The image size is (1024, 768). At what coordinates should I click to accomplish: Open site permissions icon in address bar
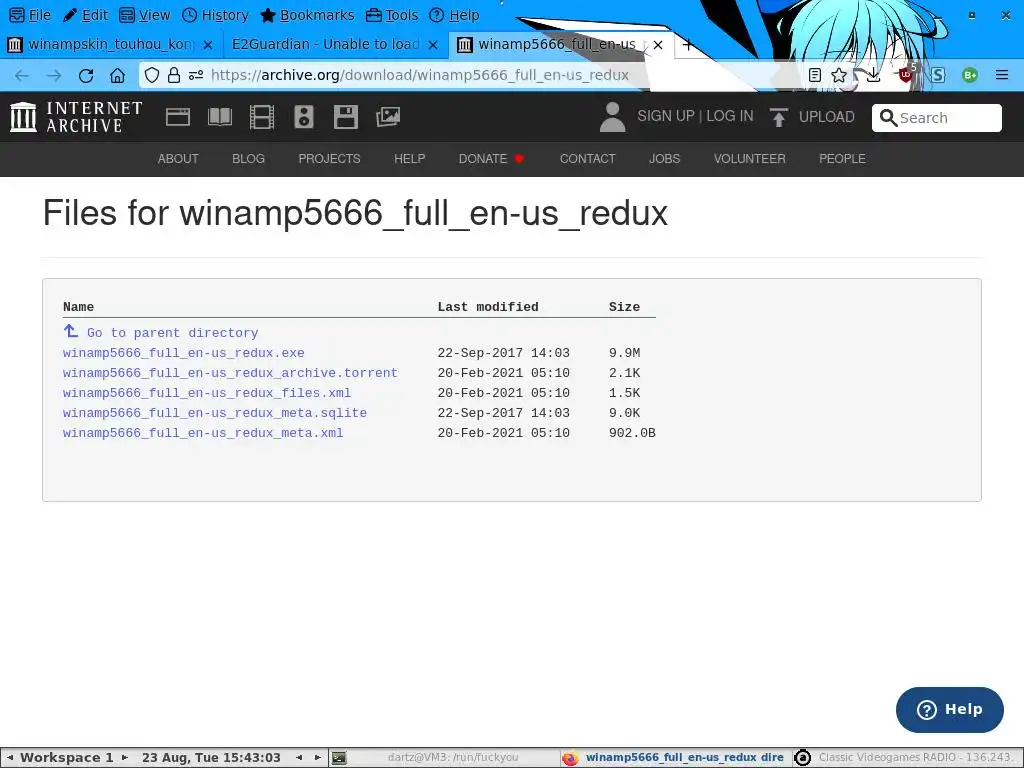(196, 75)
